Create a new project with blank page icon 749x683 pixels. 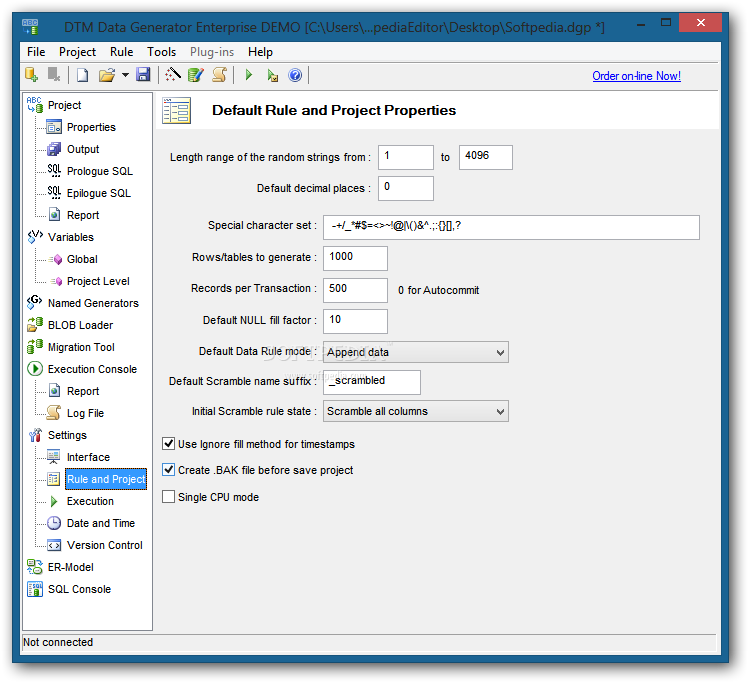(82, 75)
